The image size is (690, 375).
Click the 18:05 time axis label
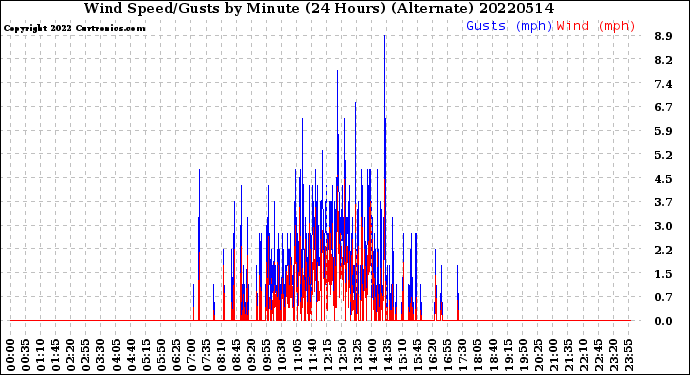pyautogui.click(x=477, y=355)
